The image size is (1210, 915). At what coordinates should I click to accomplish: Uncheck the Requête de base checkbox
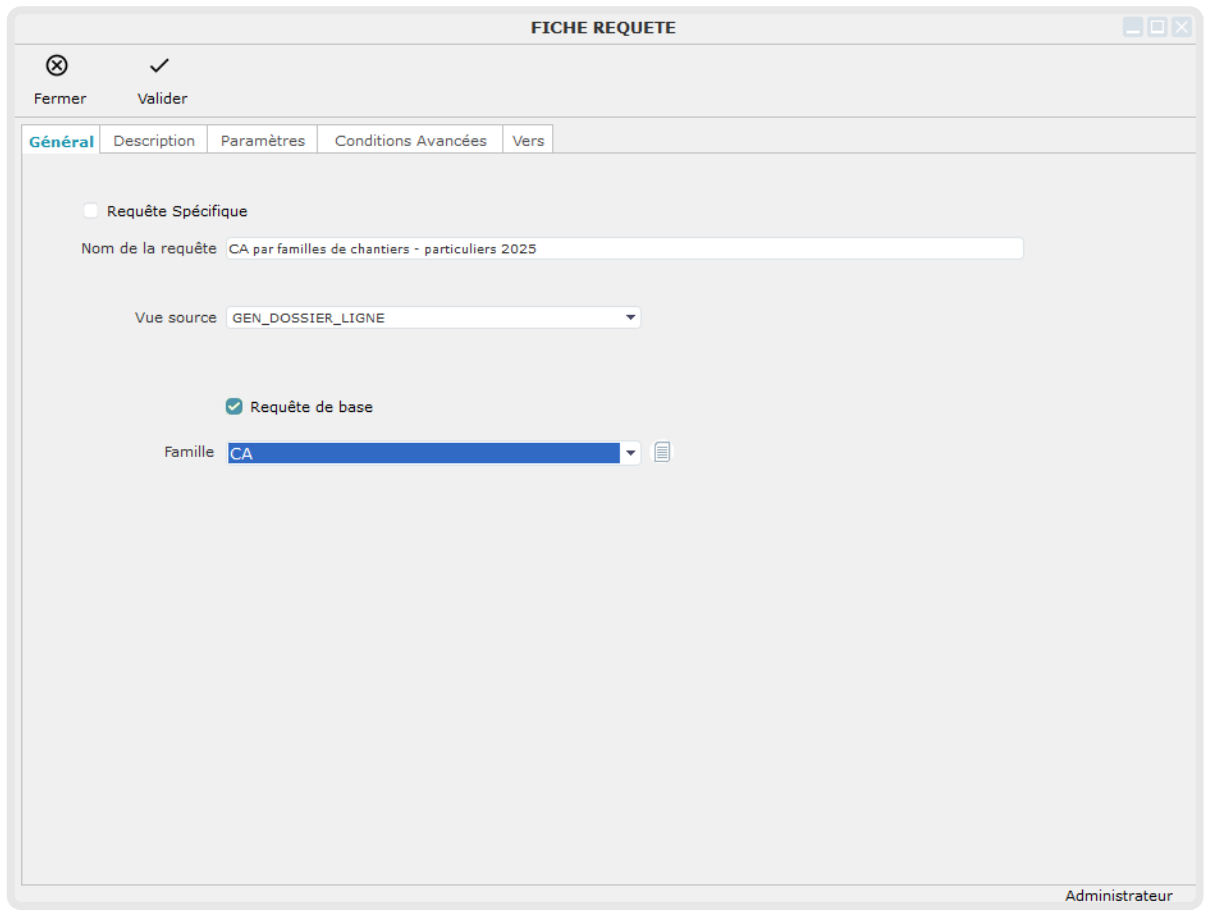coord(234,407)
